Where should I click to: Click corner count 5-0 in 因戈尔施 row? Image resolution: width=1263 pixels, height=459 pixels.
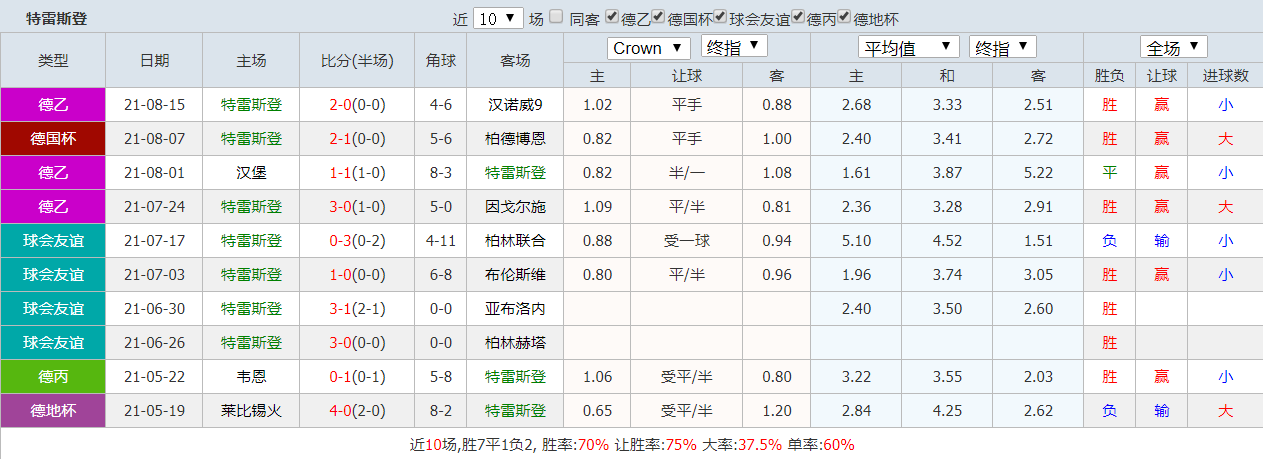pyautogui.click(x=441, y=206)
